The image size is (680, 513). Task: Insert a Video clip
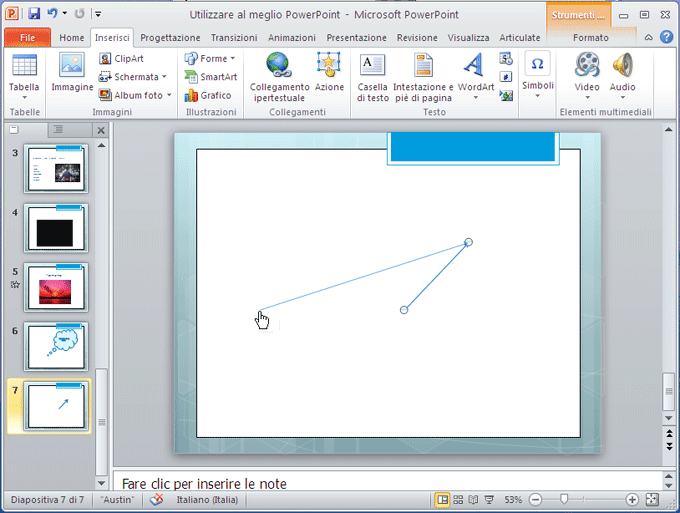coord(587,65)
